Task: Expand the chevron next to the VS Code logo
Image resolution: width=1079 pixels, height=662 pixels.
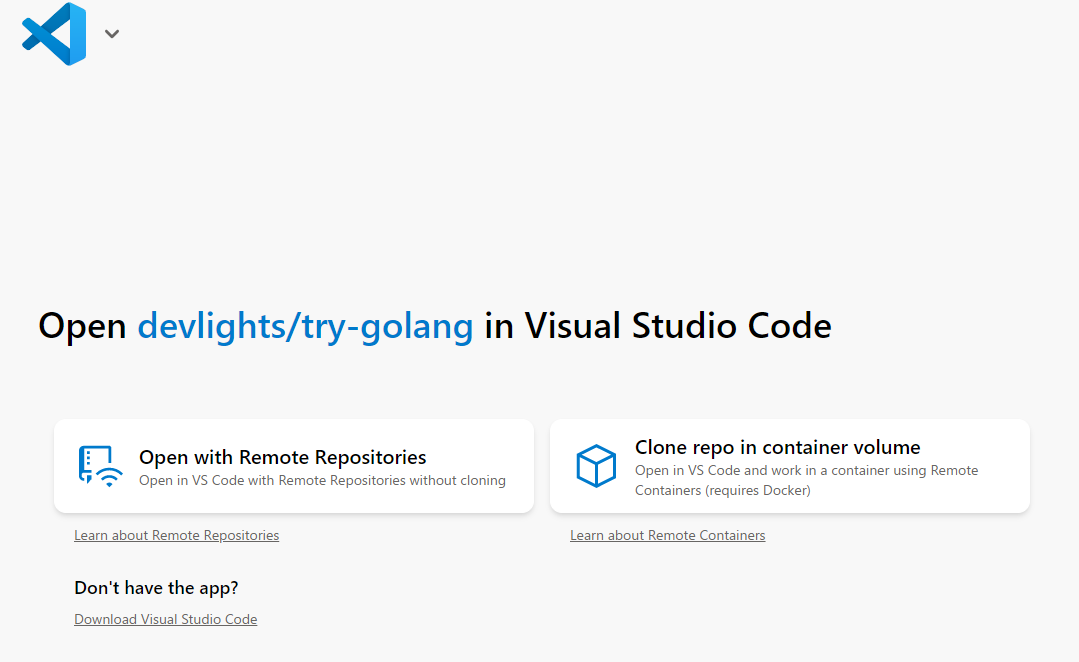Action: pyautogui.click(x=111, y=33)
